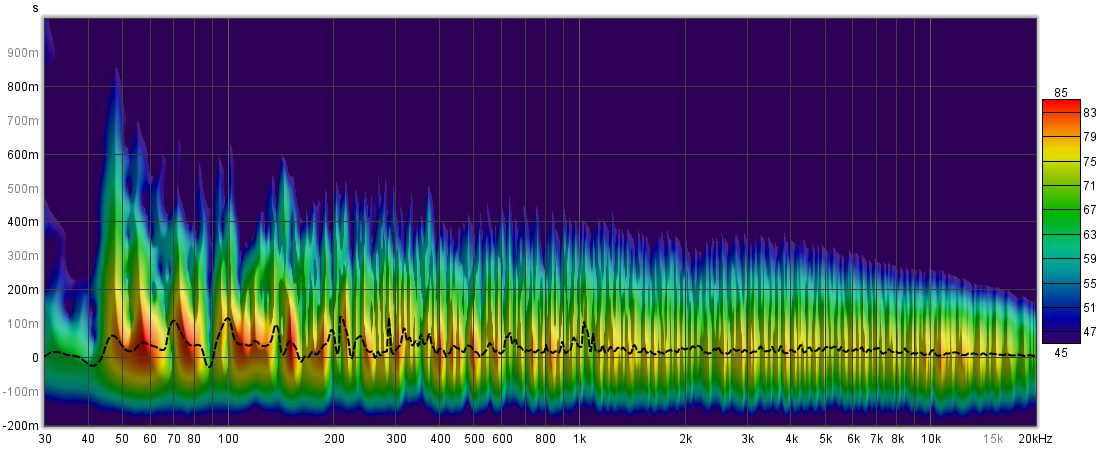Click the 500m time axis label
Screen dimensions: 1113x451
click(x=23, y=188)
